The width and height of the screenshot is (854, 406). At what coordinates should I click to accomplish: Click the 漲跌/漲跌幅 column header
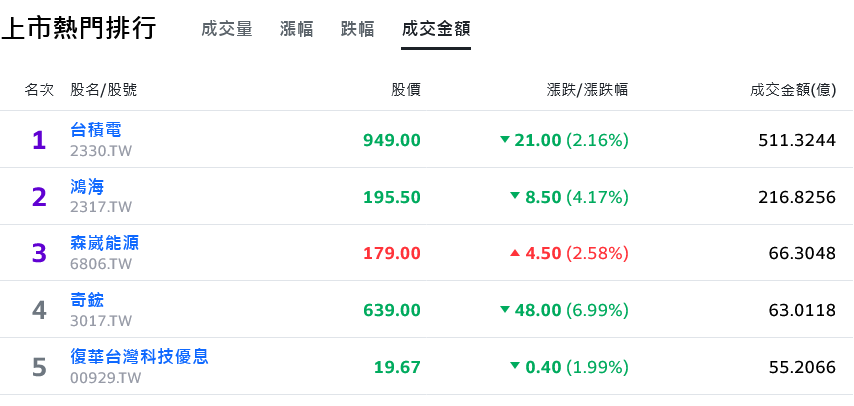coord(587,90)
